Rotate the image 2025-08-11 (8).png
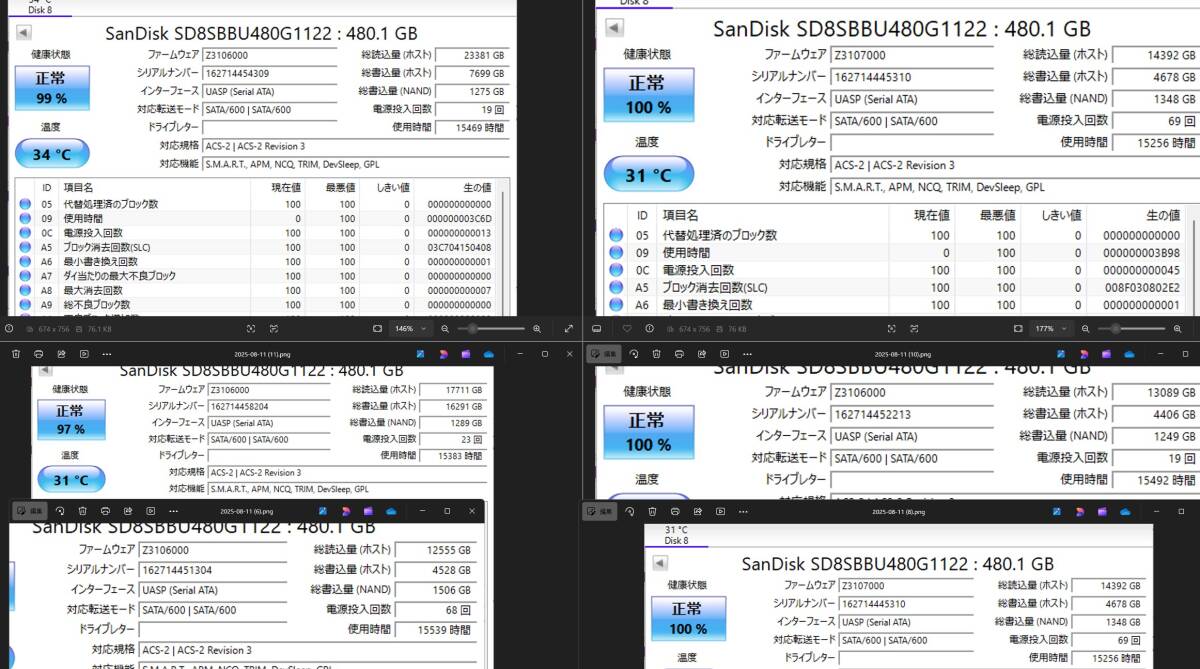This screenshot has height=669, width=1200. click(x=630, y=511)
